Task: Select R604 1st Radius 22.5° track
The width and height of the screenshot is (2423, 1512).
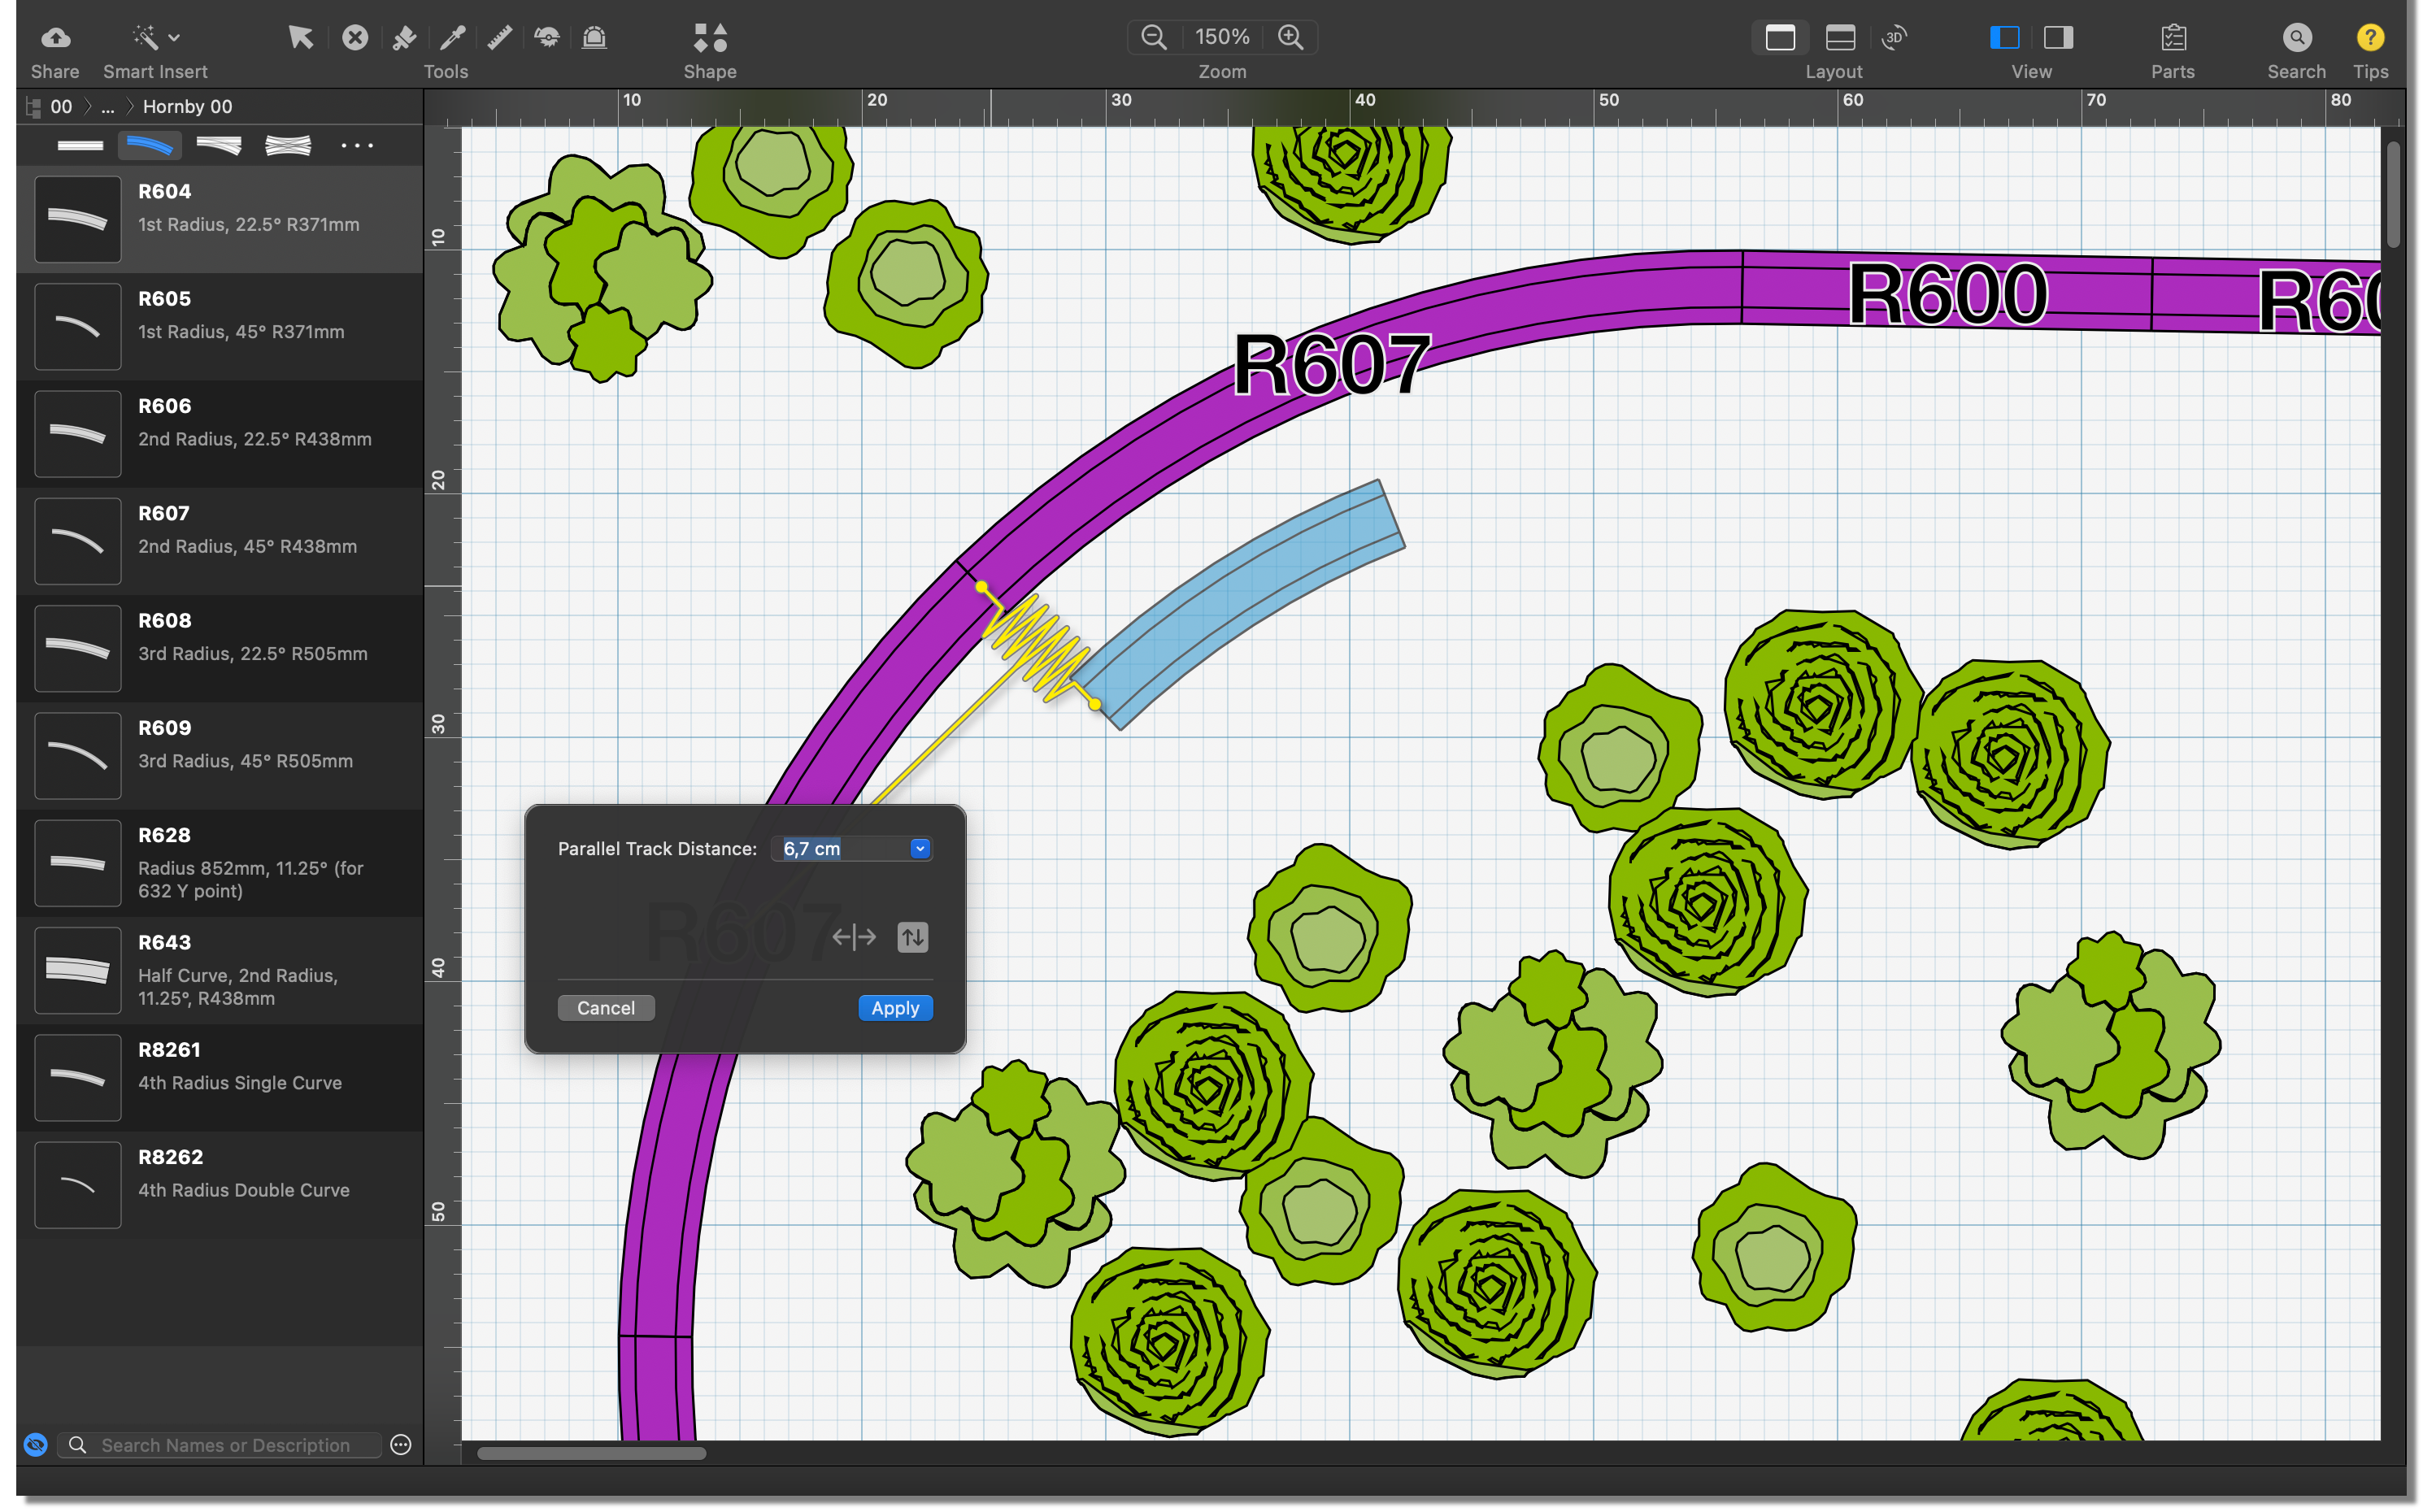Action: coord(220,219)
